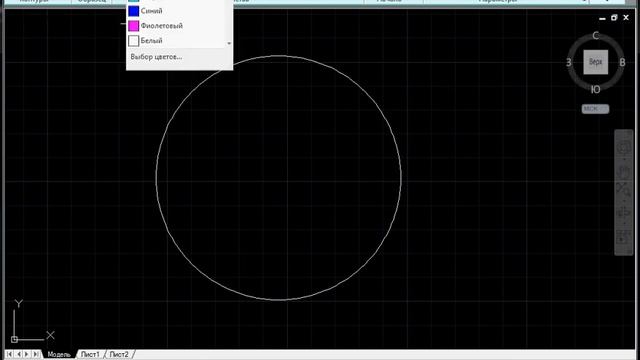This screenshot has width=640, height=360.
Task: Restore down the drawing viewport window
Action: pyautogui.click(x=614, y=18)
